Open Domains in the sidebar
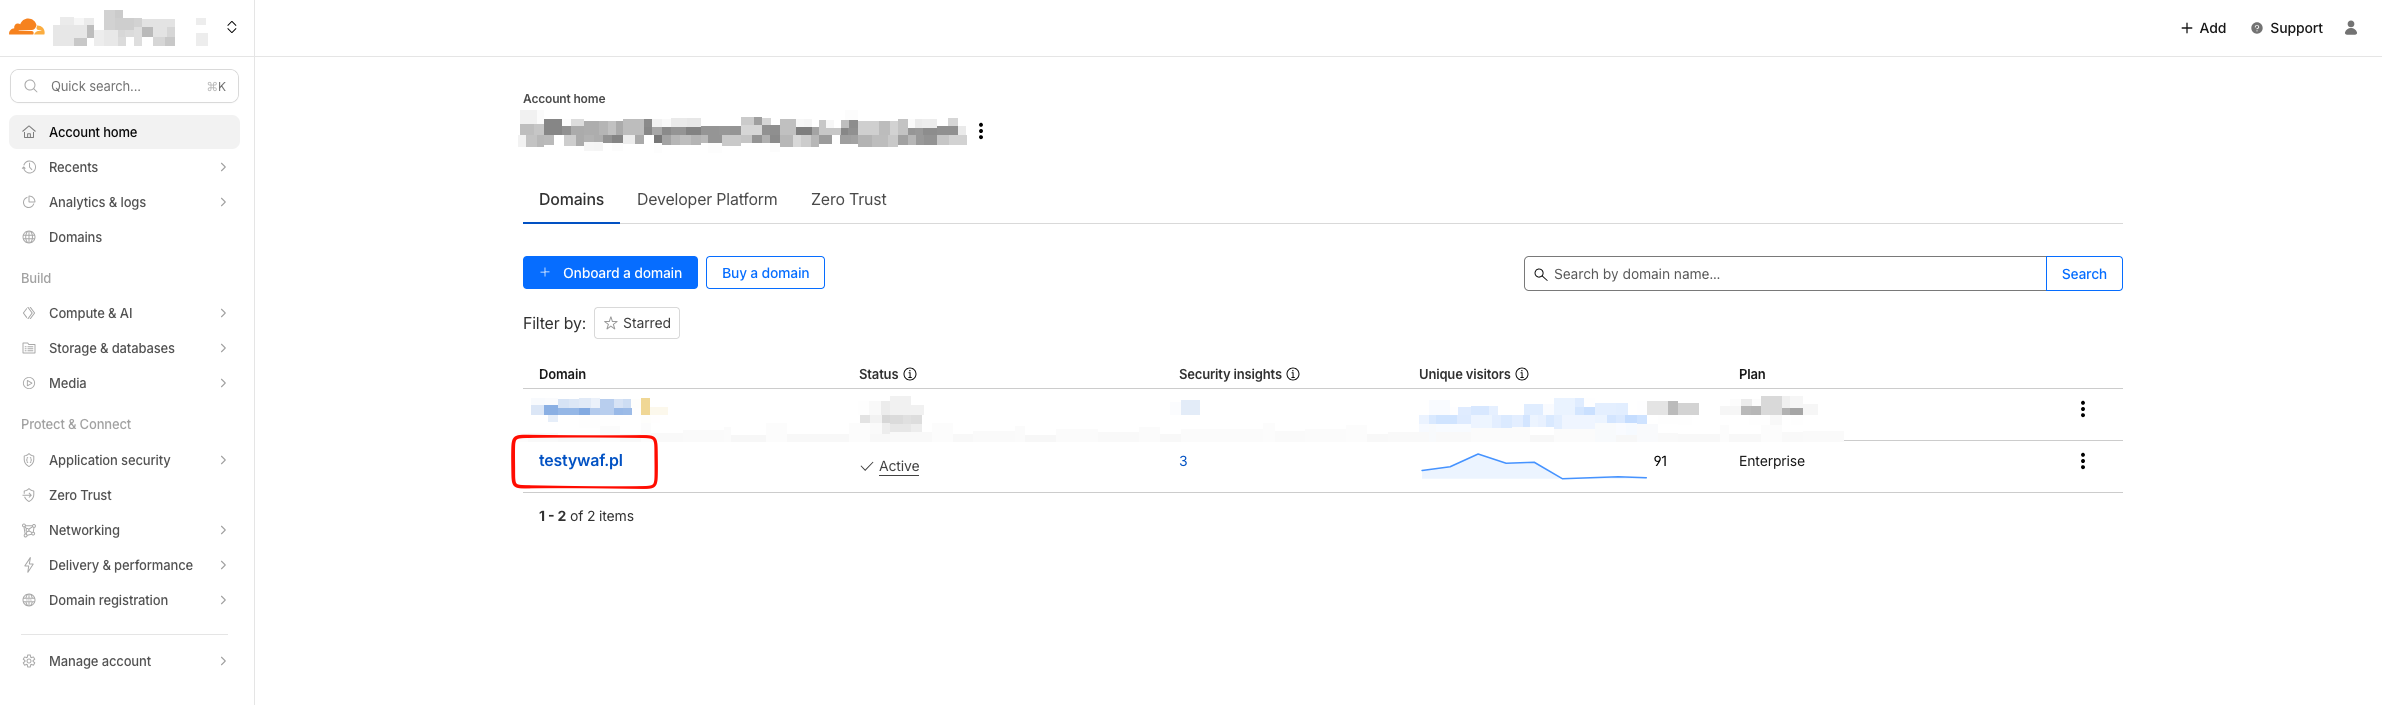The width and height of the screenshot is (2382, 705). [x=75, y=237]
